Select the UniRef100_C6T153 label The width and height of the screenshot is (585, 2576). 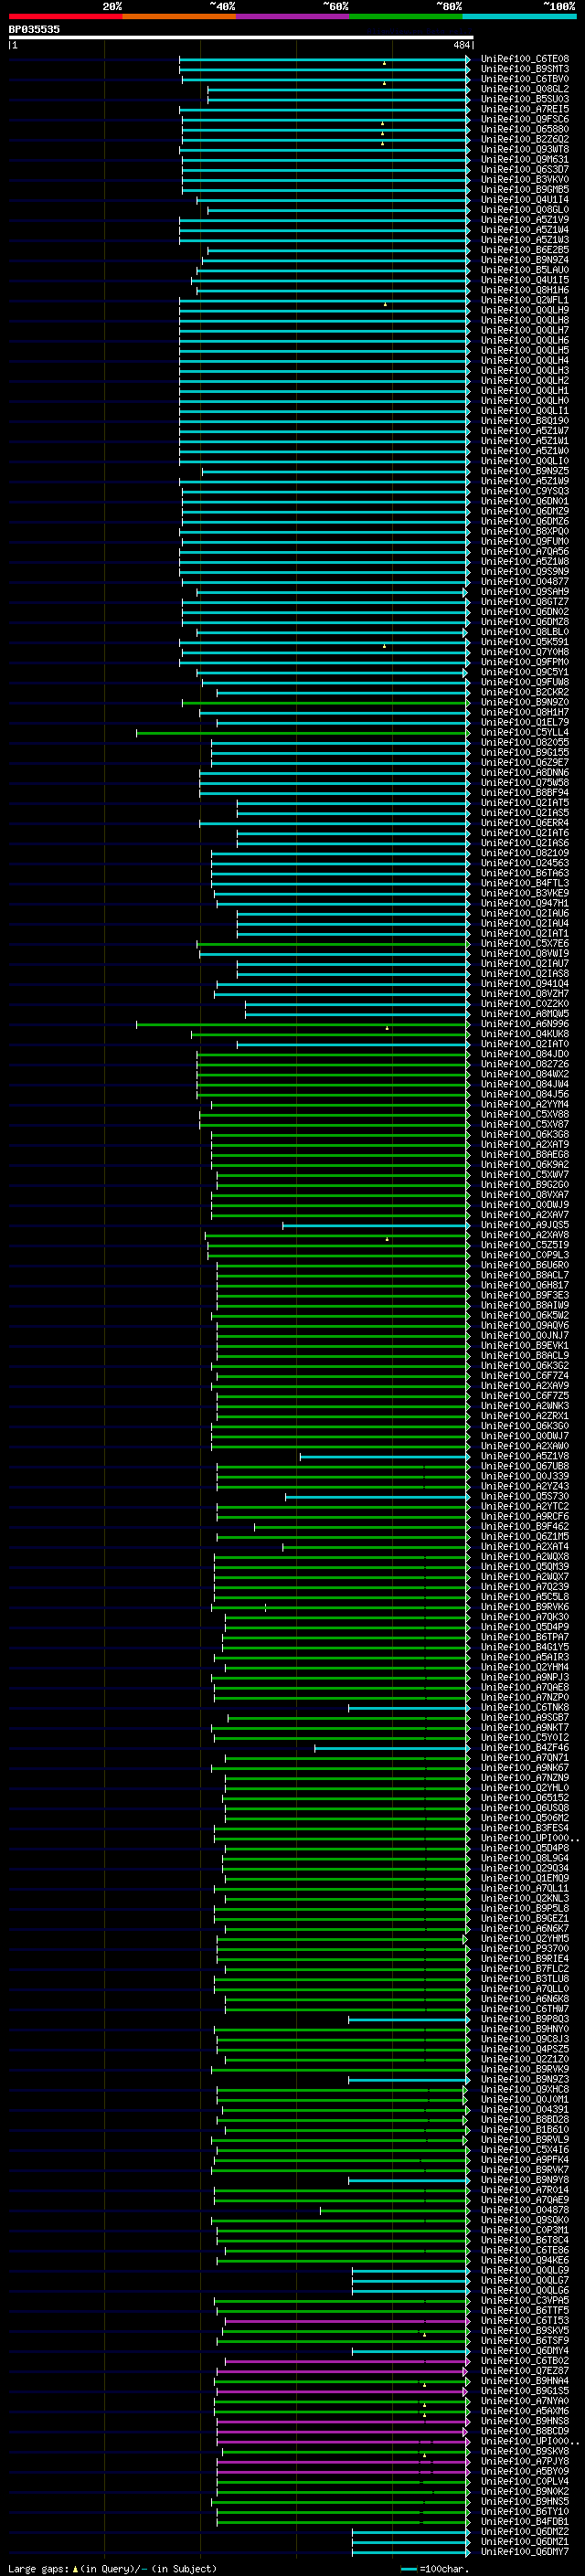point(525,2320)
